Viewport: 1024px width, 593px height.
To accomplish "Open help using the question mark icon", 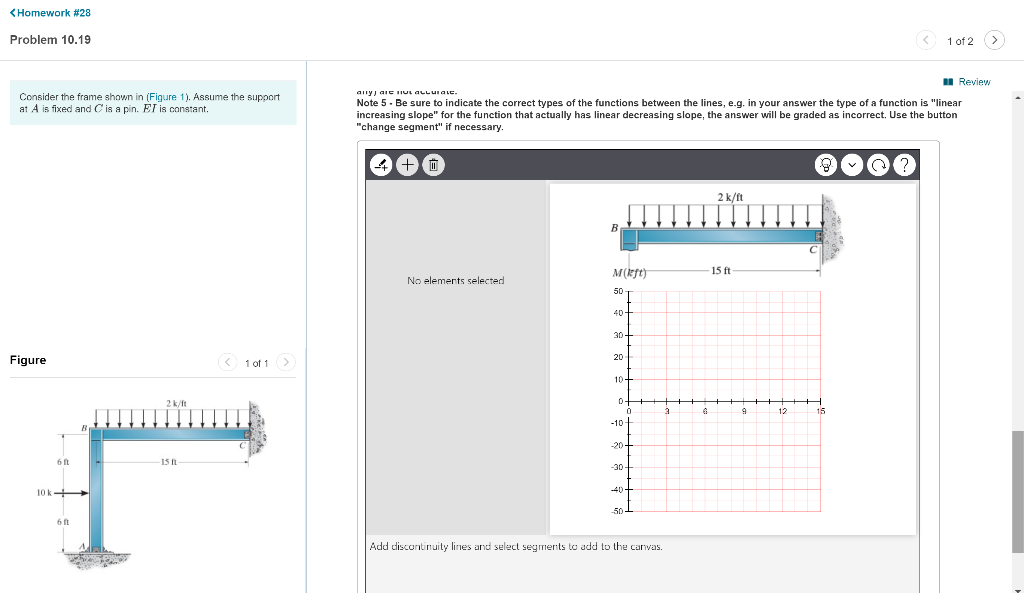I will 904,165.
